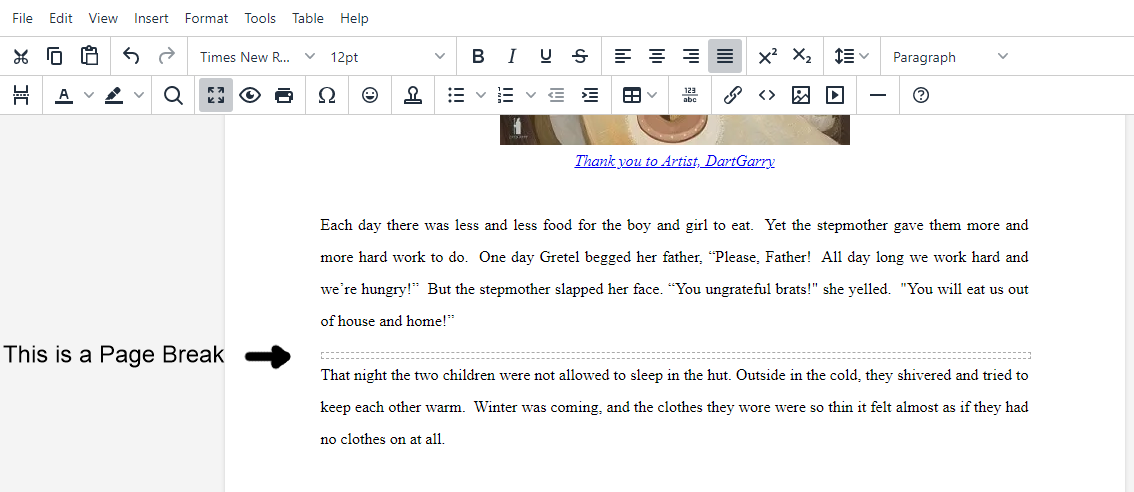Open the highlight color dropdown arrow

(x=139, y=95)
